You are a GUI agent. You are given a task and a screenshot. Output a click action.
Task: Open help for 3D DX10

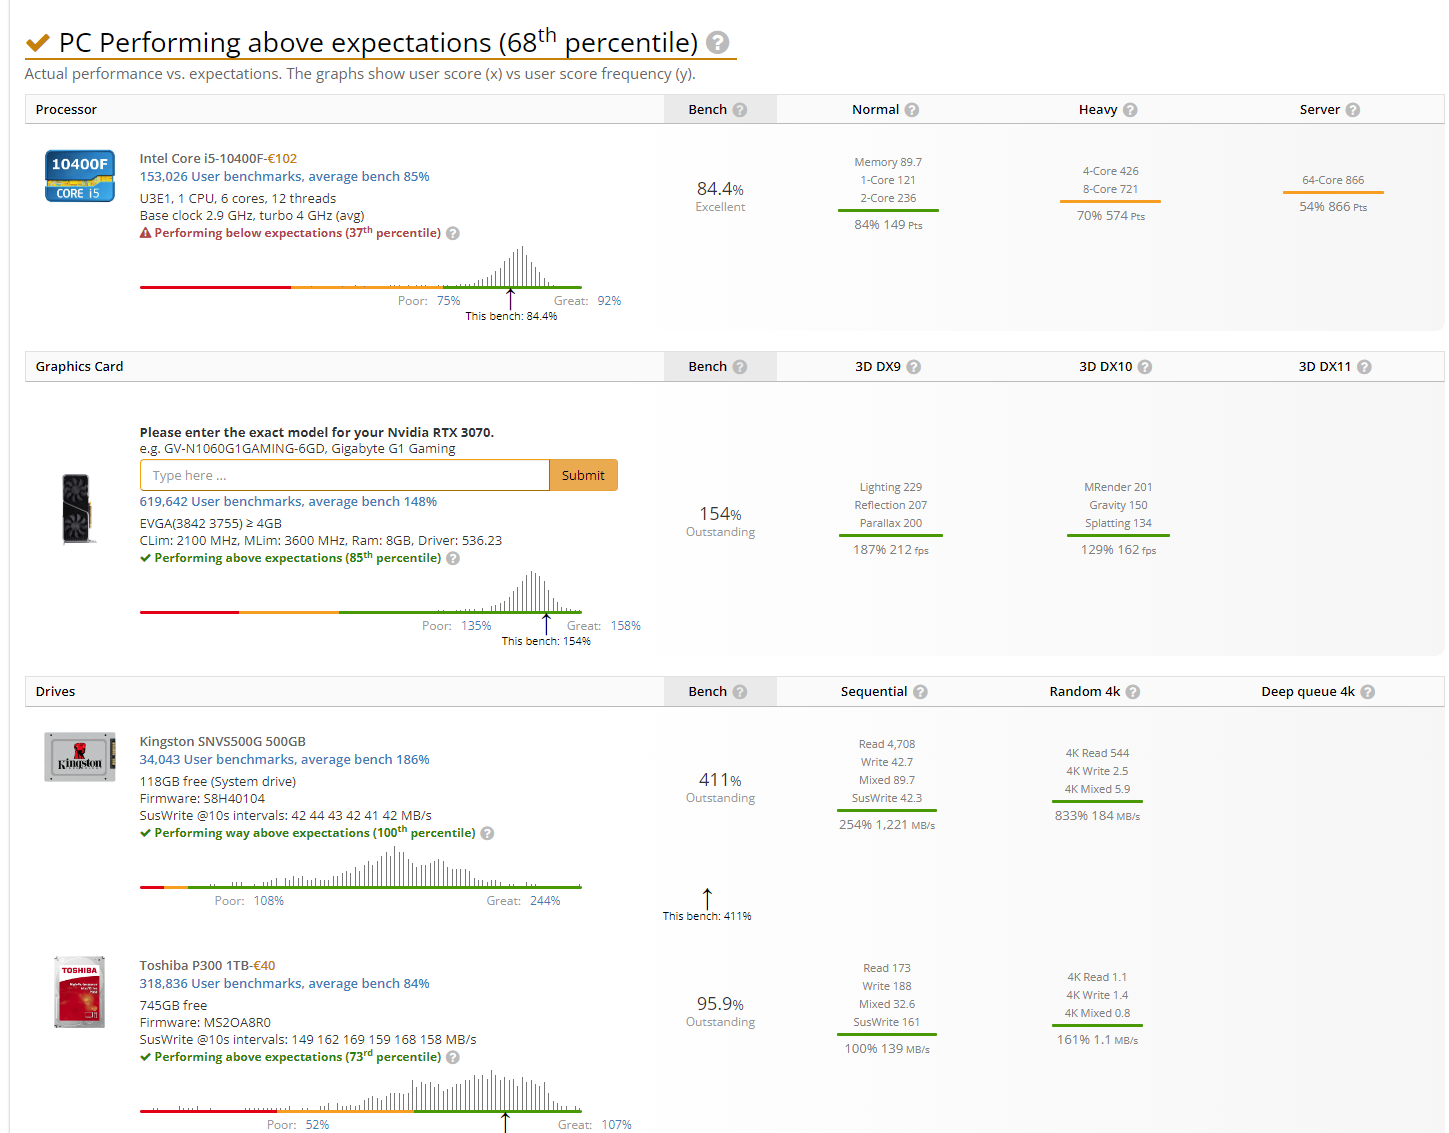coord(1145,367)
